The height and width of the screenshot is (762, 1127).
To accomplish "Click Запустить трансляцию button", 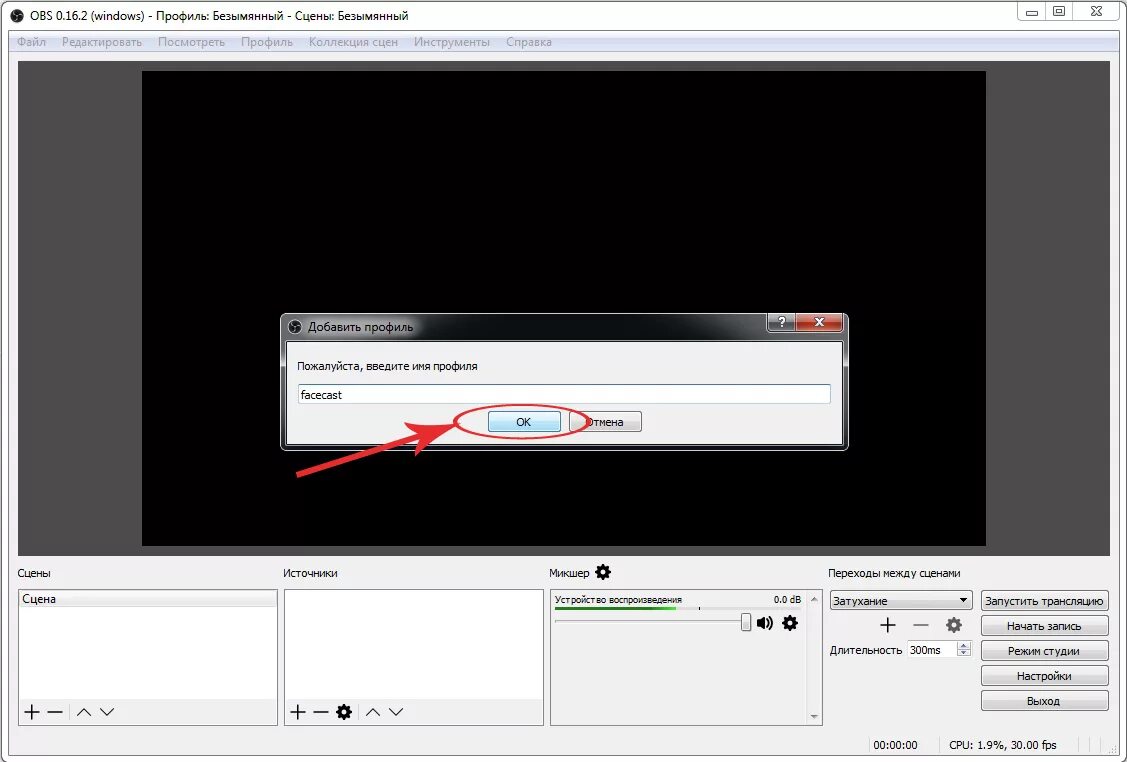I will (1044, 601).
